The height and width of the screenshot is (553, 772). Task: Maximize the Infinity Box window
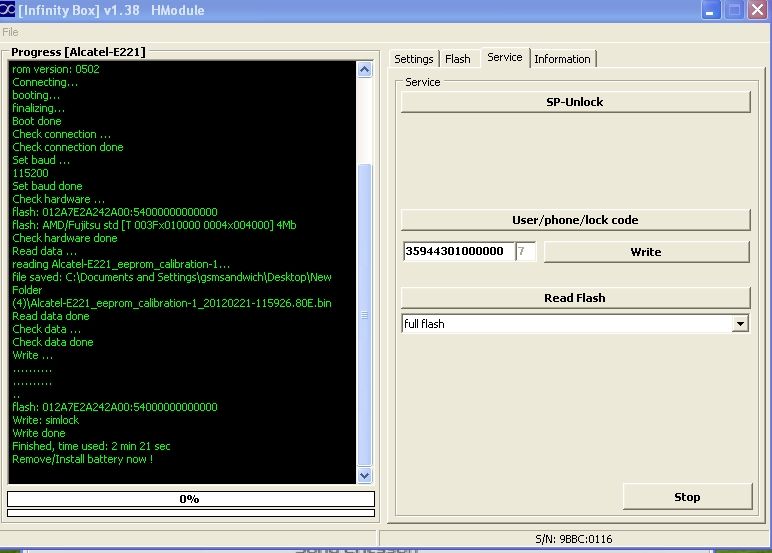pyautogui.click(x=733, y=11)
